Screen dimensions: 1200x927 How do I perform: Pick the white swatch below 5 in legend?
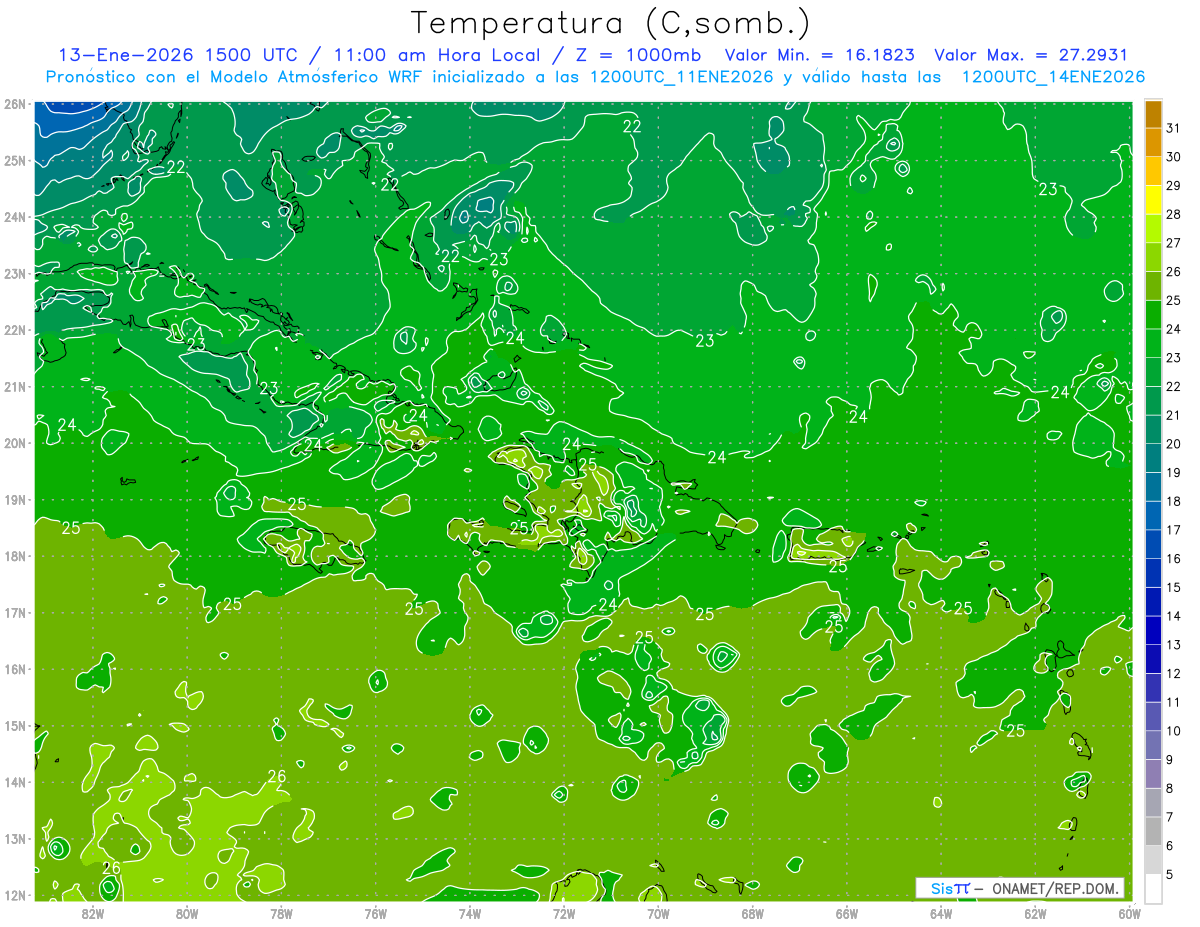[1153, 888]
